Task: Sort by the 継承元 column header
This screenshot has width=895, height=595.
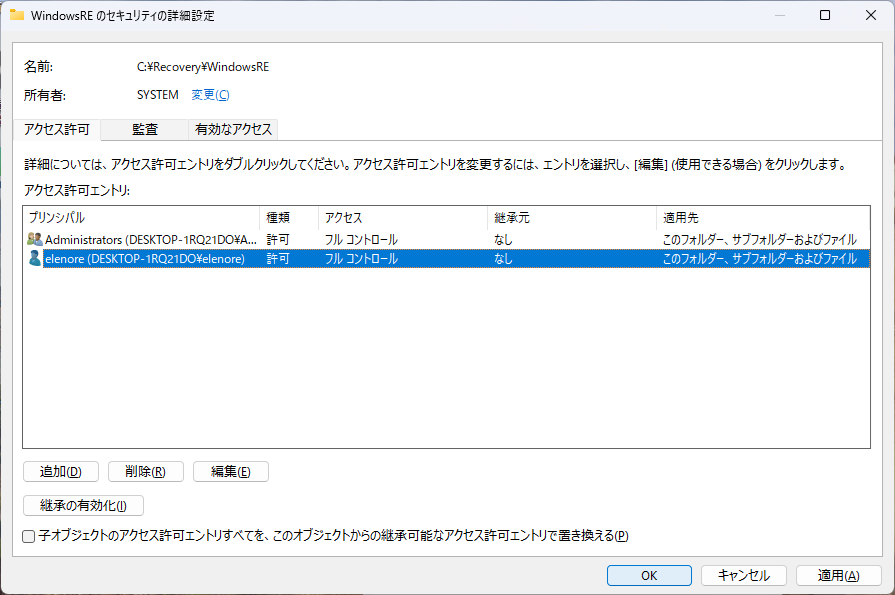Action: tap(570, 217)
